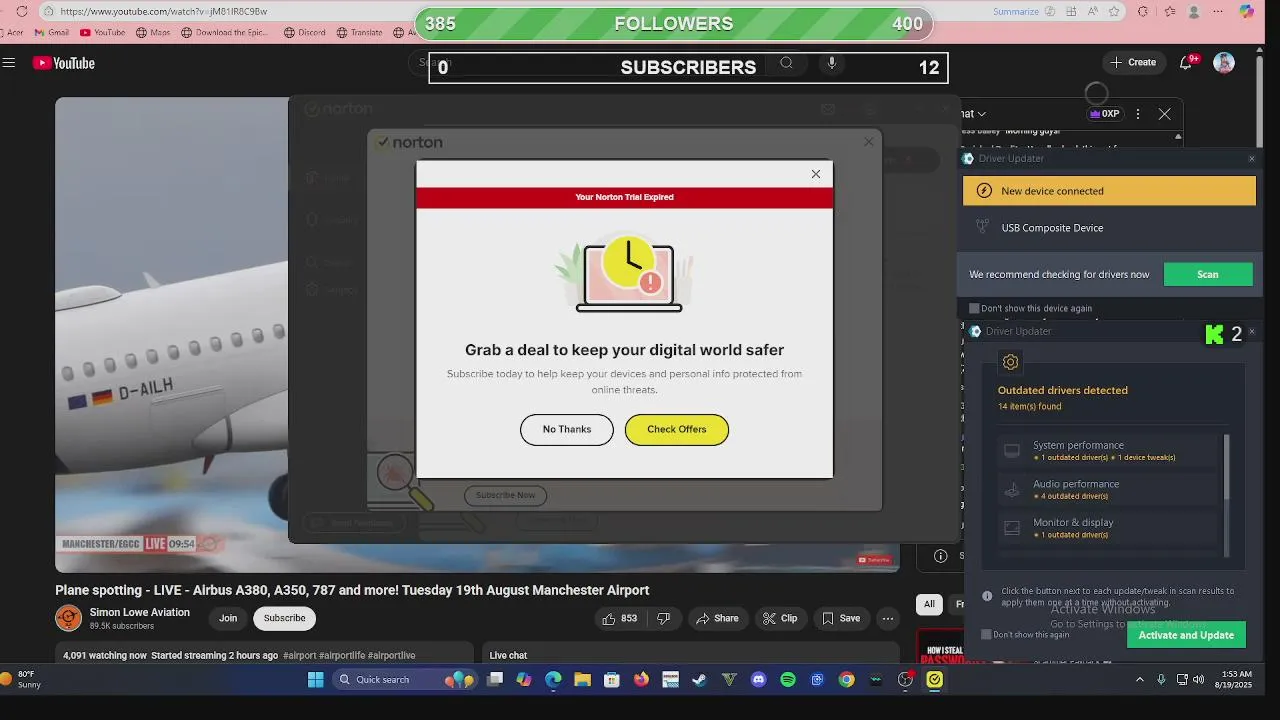Click the voice search microphone icon
This screenshot has height=720, width=1280.
point(831,63)
